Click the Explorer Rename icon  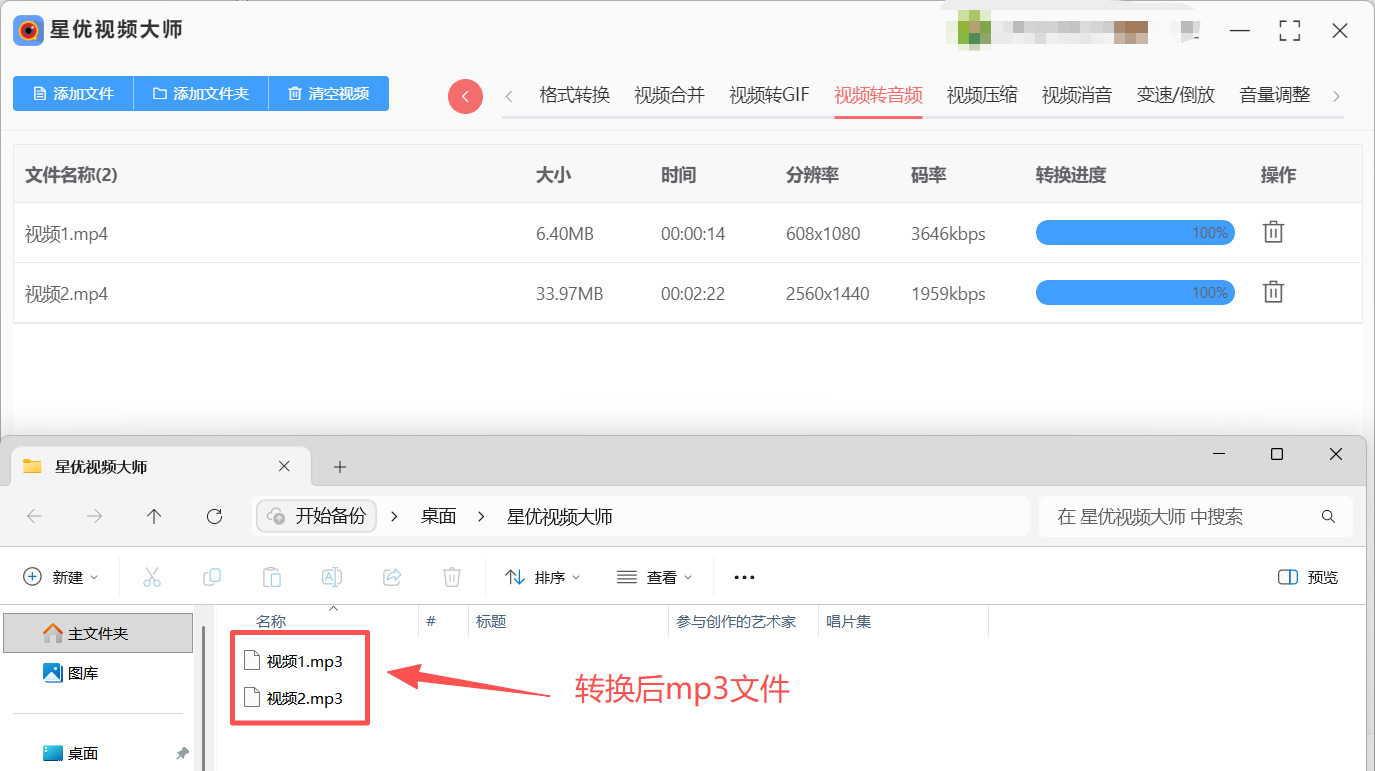point(332,577)
